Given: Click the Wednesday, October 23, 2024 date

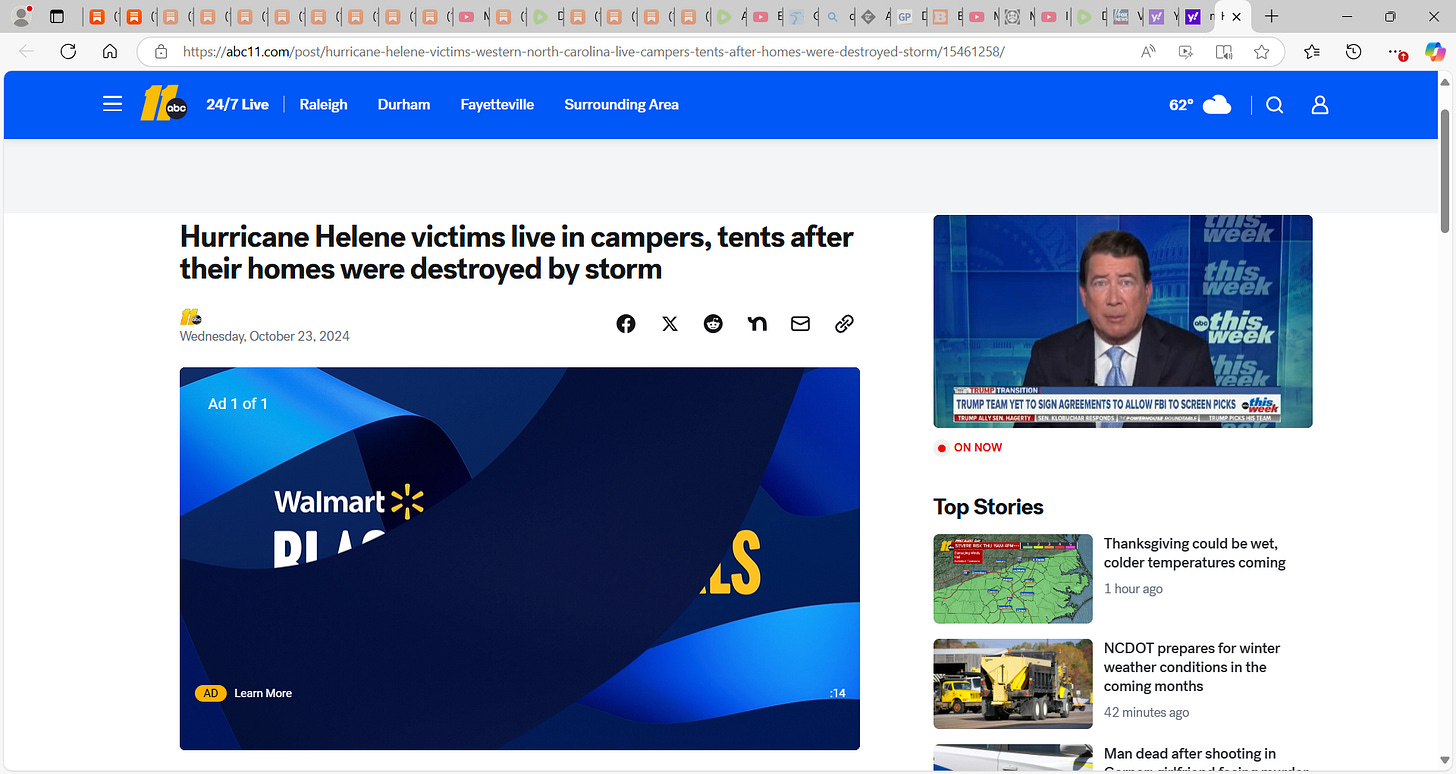Looking at the screenshot, I should click(x=265, y=336).
